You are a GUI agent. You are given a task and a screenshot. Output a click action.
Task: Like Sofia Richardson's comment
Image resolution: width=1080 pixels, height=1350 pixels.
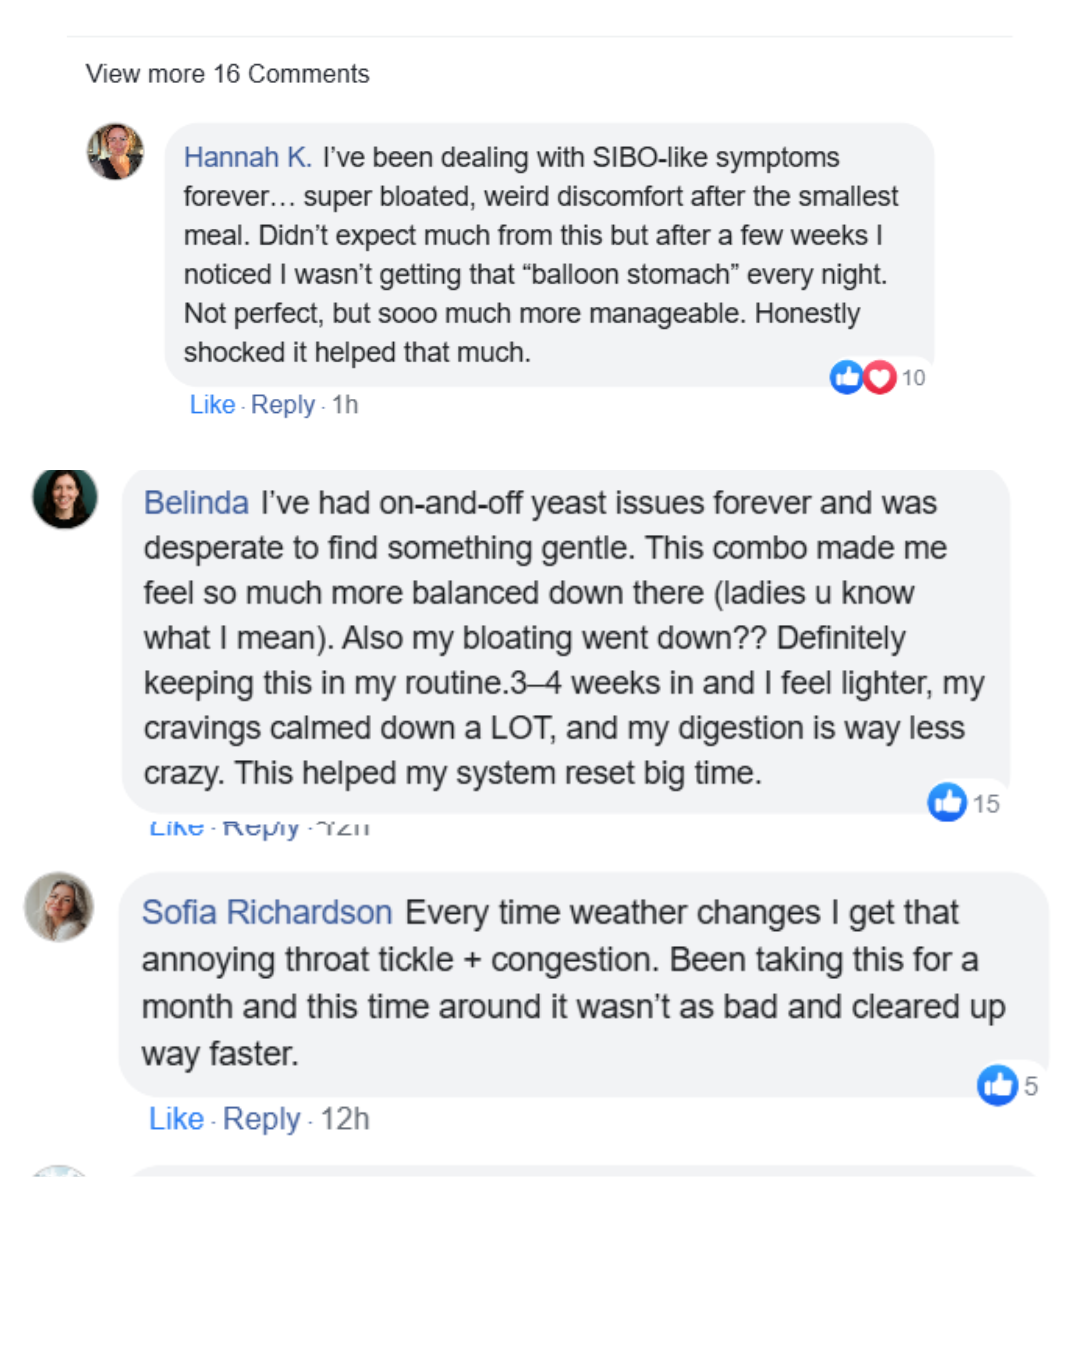[176, 1119]
